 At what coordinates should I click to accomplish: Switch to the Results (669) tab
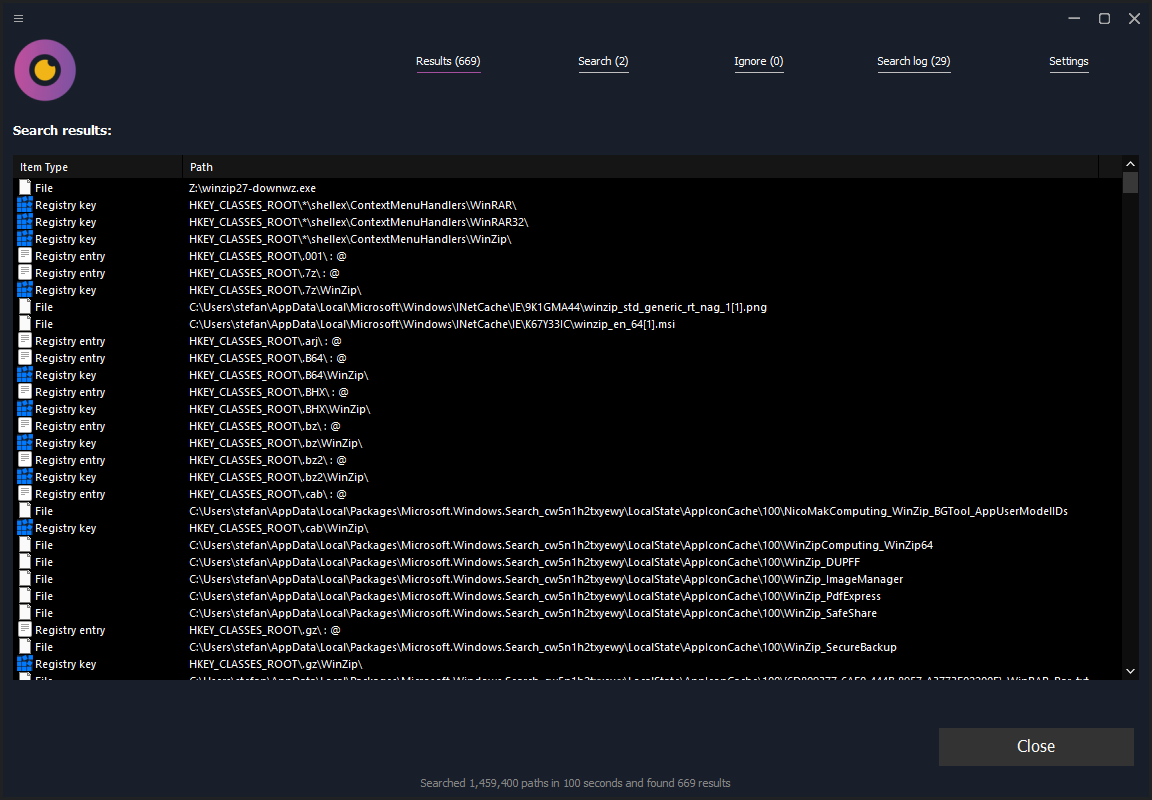[x=448, y=61]
